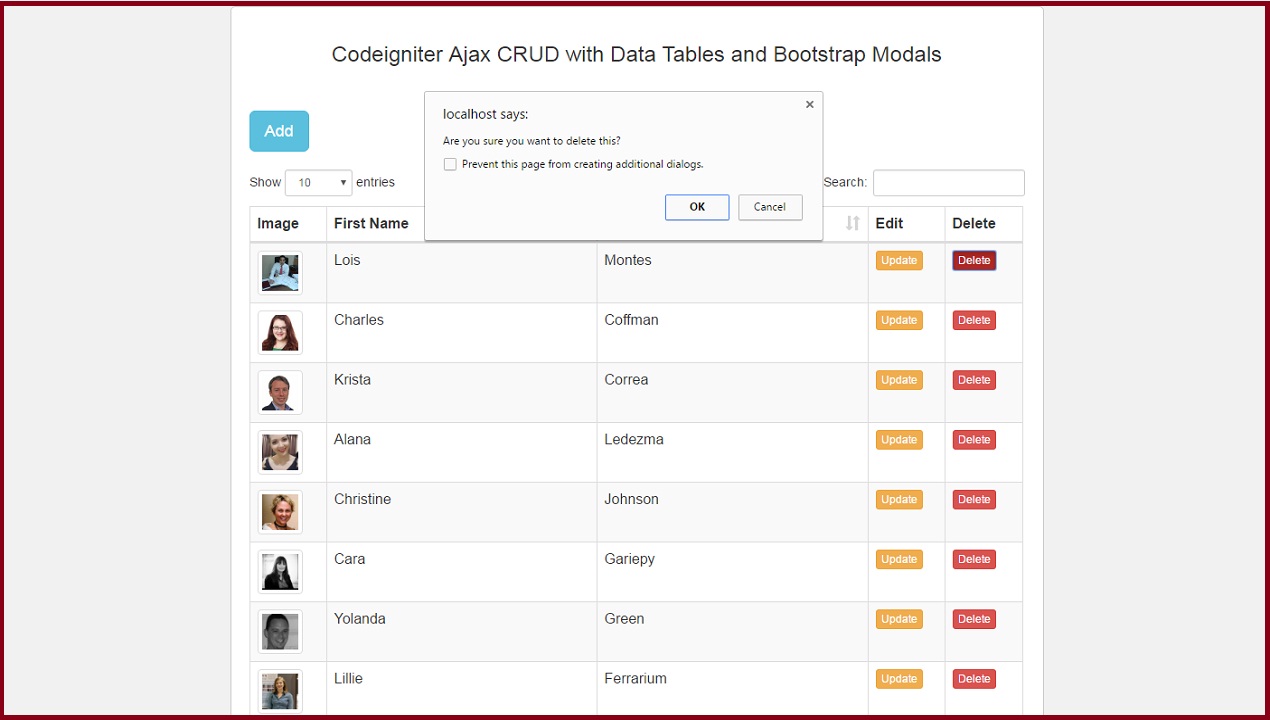The height and width of the screenshot is (720, 1270).
Task: Open Lillie's profile thumbnail image
Action: click(280, 692)
